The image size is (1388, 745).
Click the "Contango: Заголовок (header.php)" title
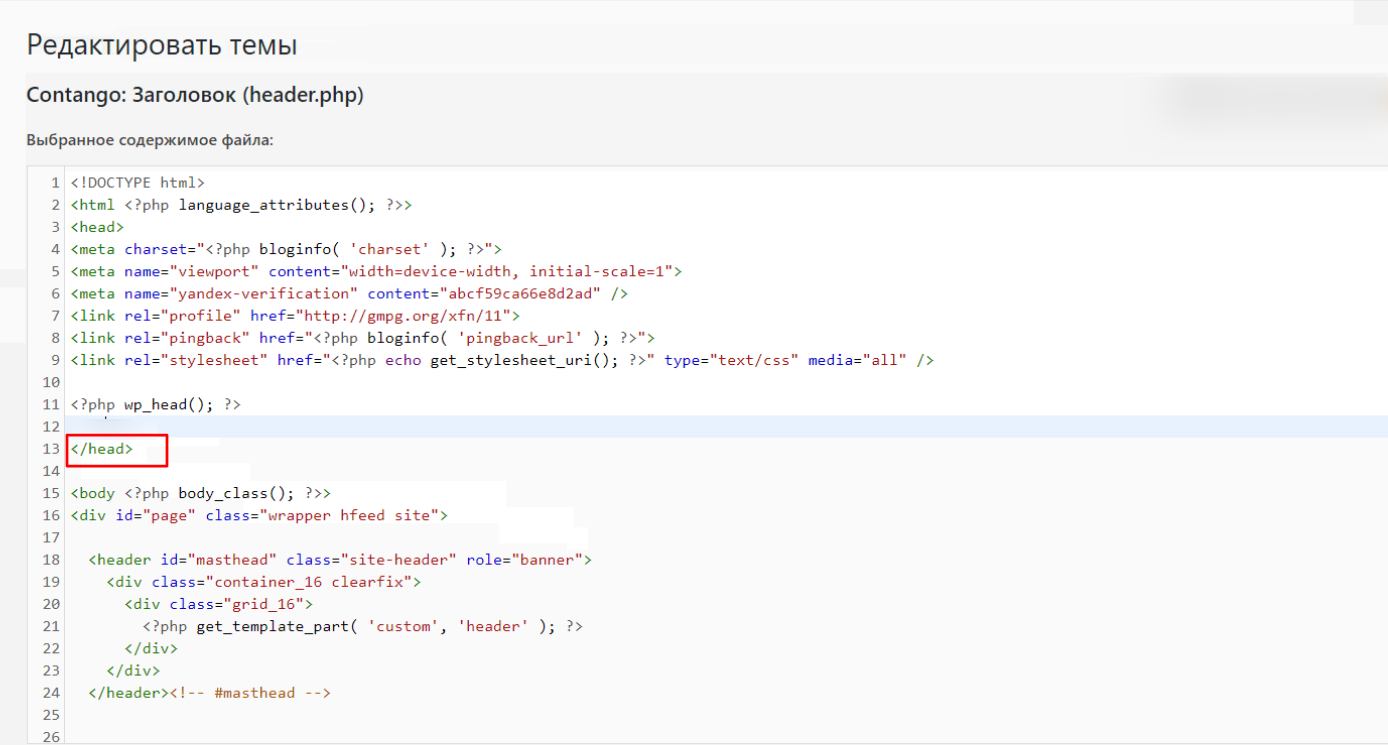(195, 96)
